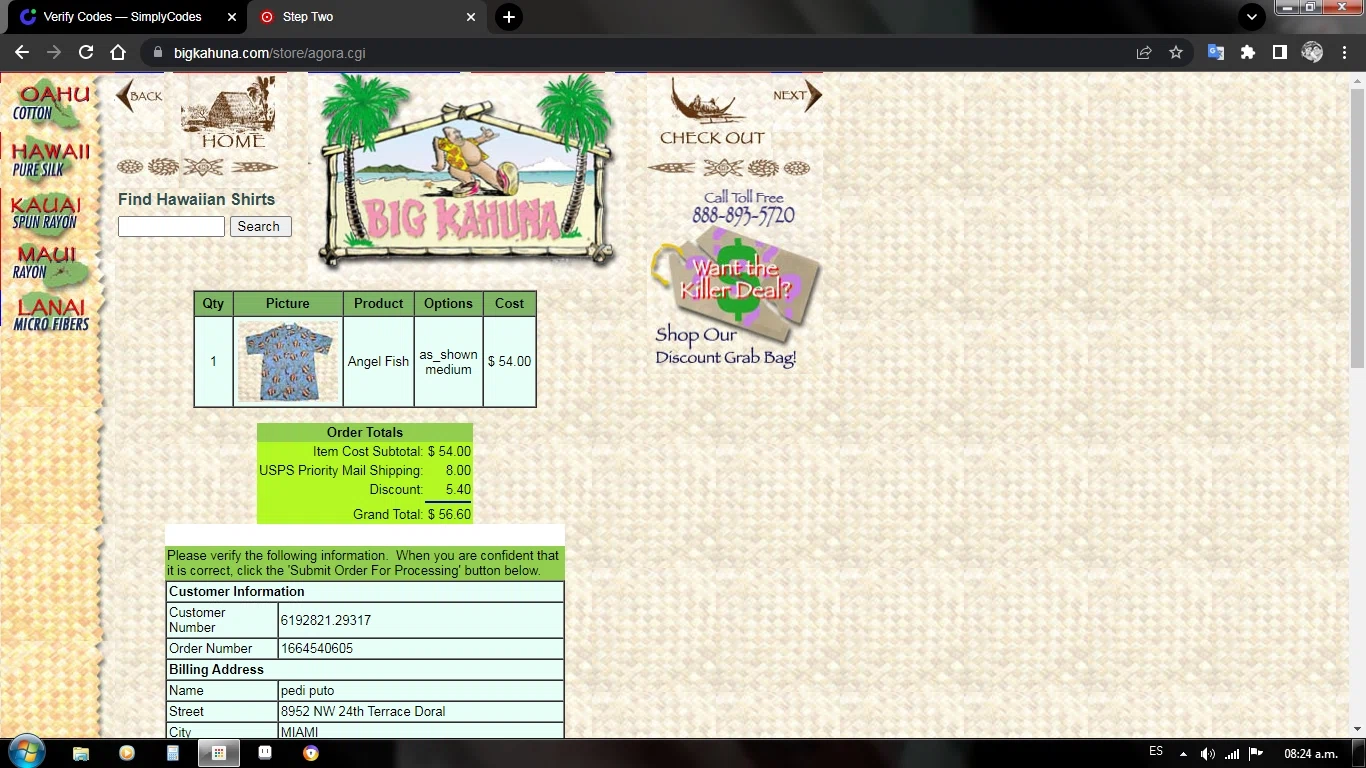The width and height of the screenshot is (1366, 768).
Task: Close the Step Two tab
Action: coord(471,17)
